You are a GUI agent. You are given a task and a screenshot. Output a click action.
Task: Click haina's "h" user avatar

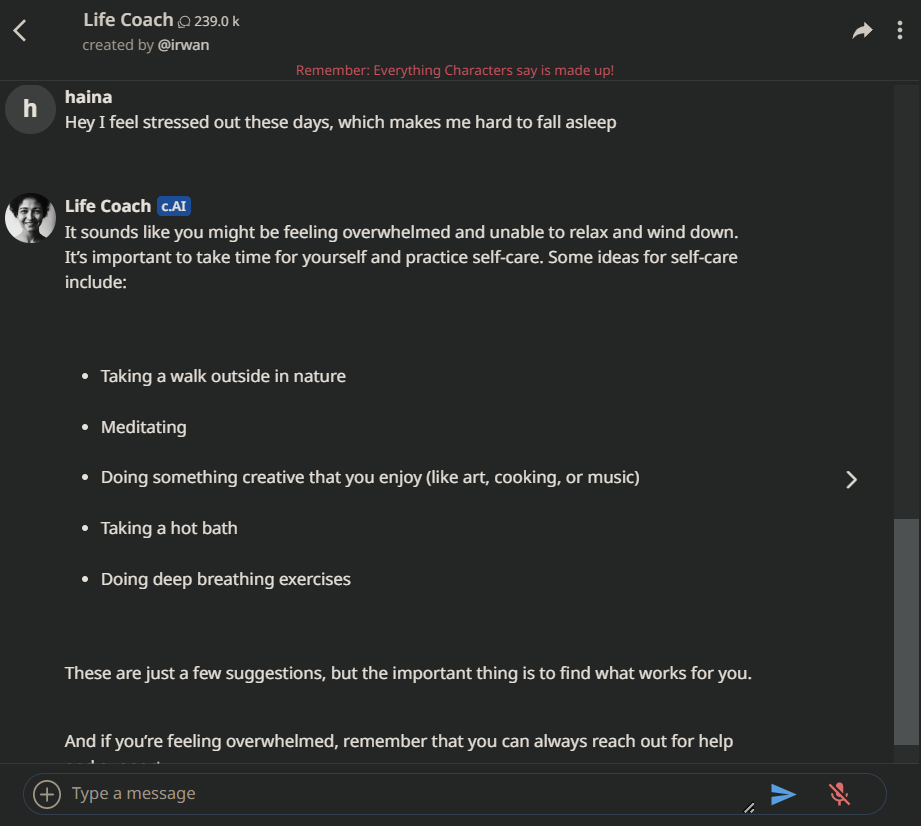30,109
